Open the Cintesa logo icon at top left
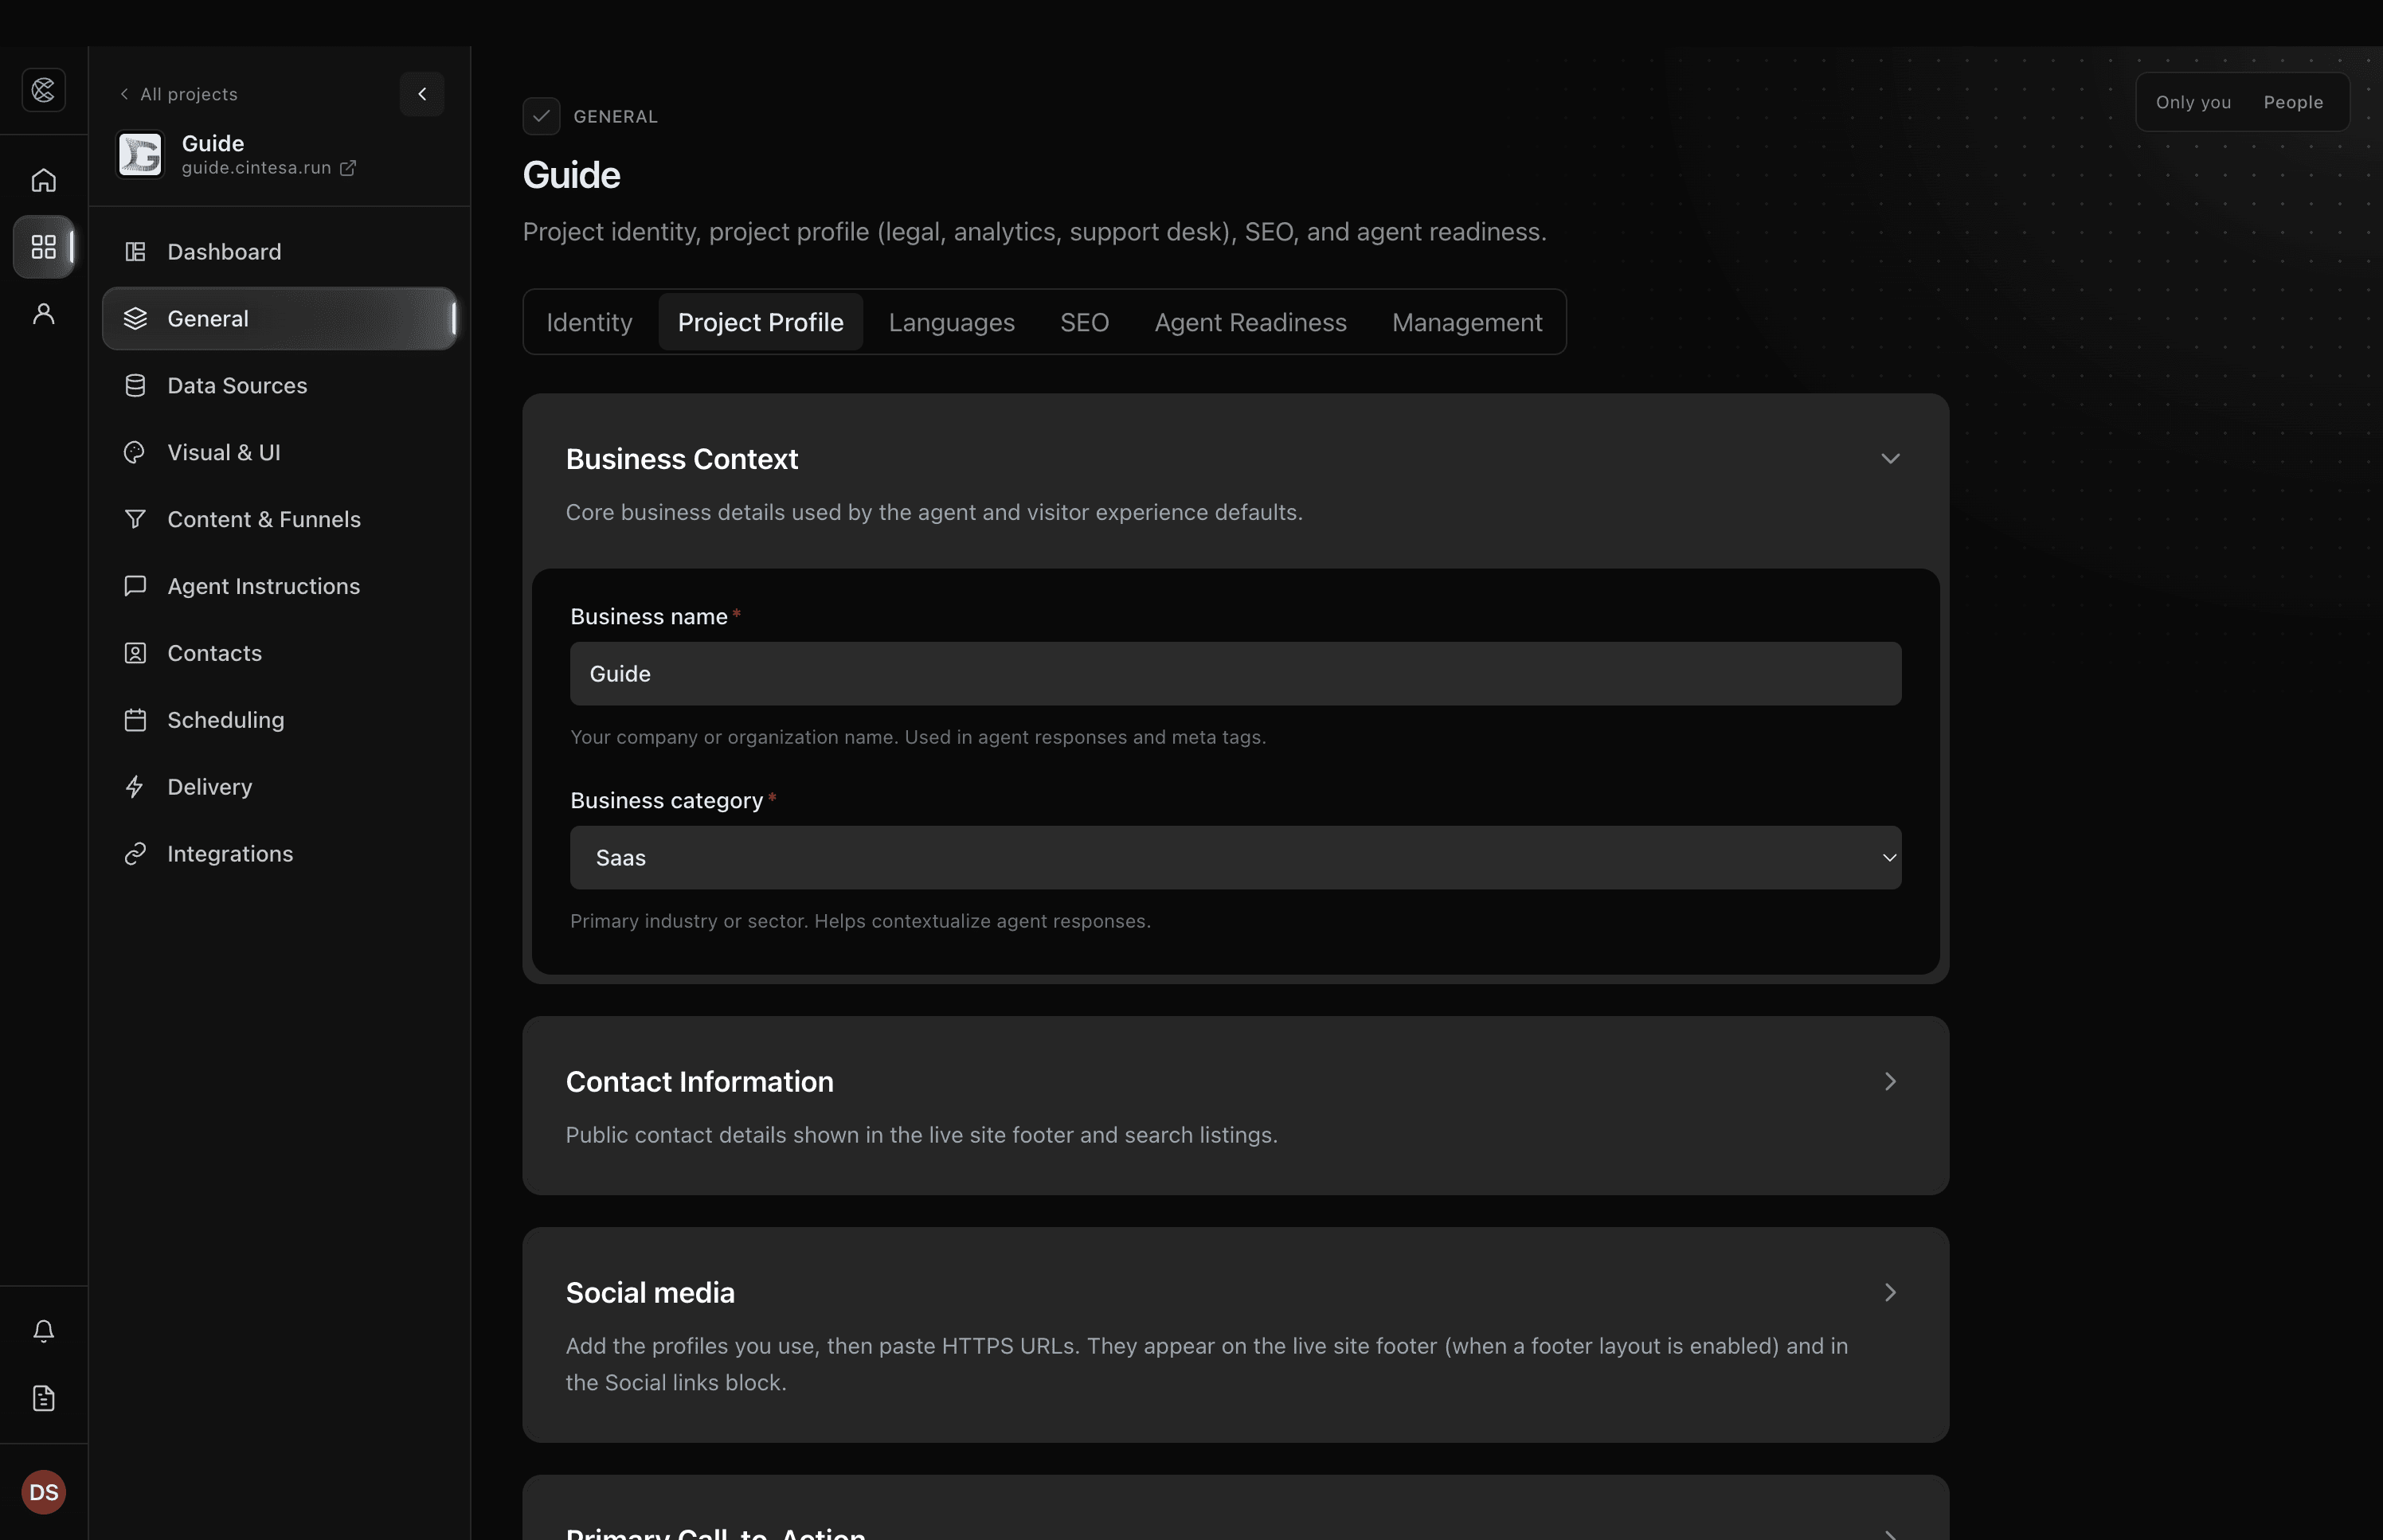This screenshot has width=2383, height=1540. pos(43,90)
